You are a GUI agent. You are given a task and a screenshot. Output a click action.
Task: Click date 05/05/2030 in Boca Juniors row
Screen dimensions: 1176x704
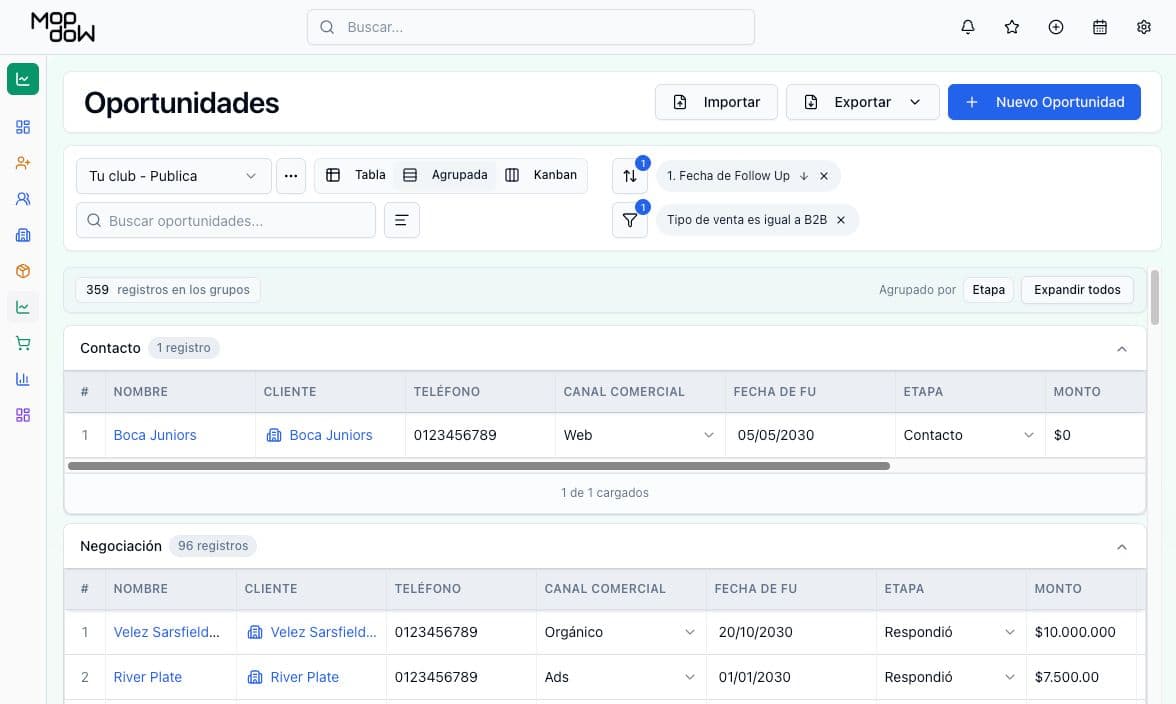point(776,435)
